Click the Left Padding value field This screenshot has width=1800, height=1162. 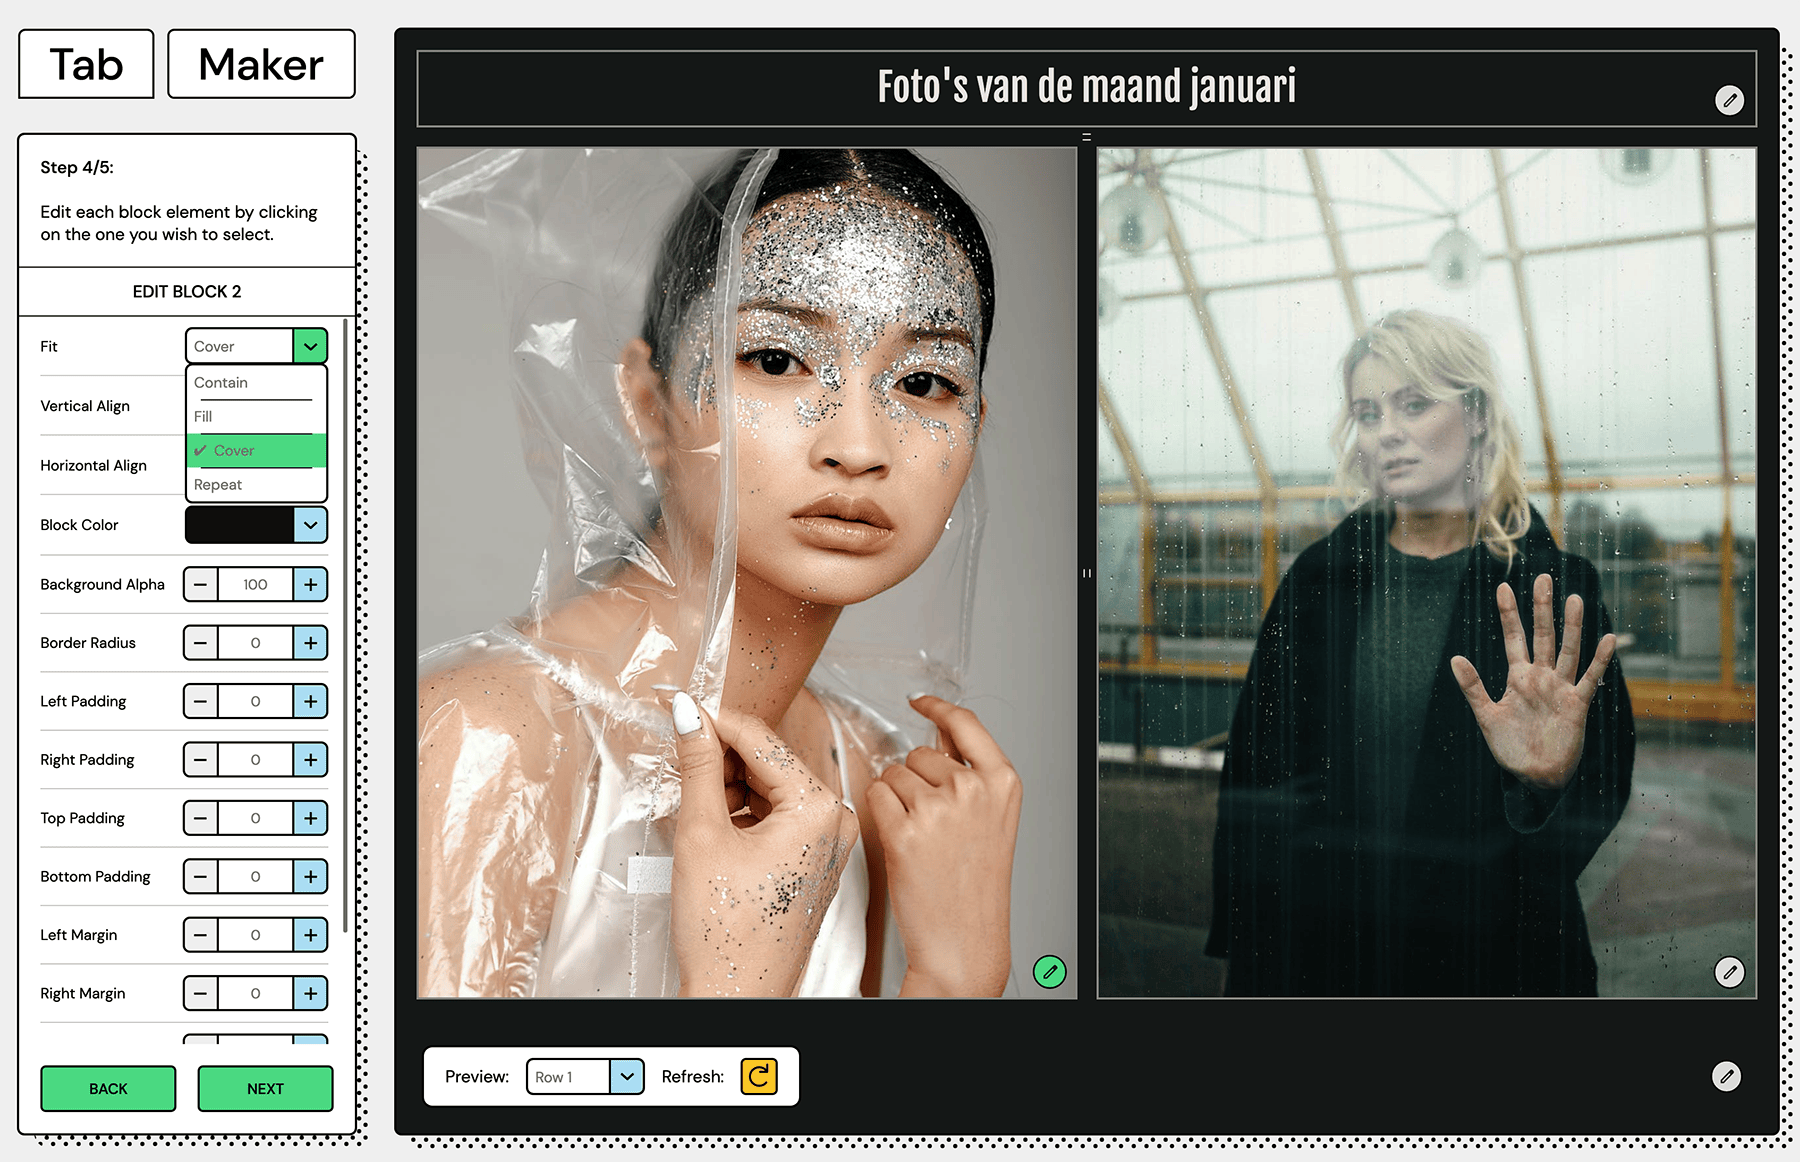pos(255,701)
